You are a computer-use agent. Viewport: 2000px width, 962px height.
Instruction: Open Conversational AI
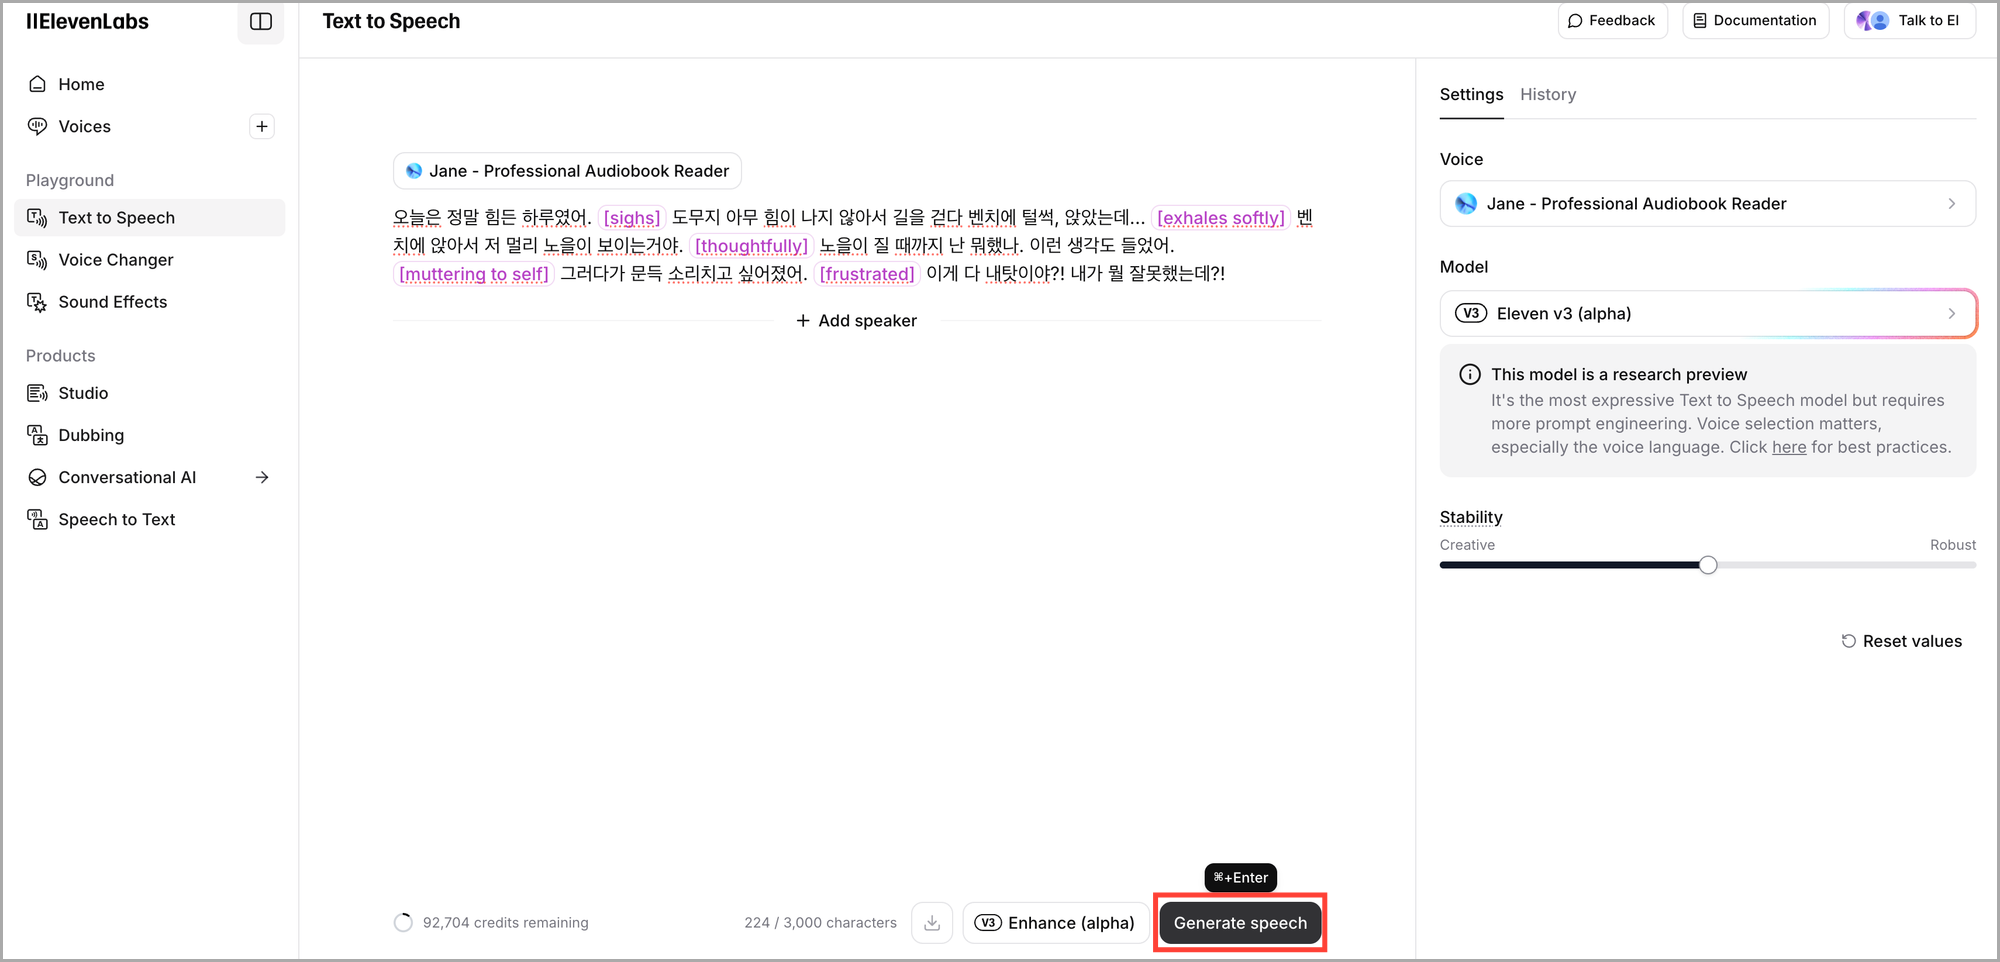(127, 477)
